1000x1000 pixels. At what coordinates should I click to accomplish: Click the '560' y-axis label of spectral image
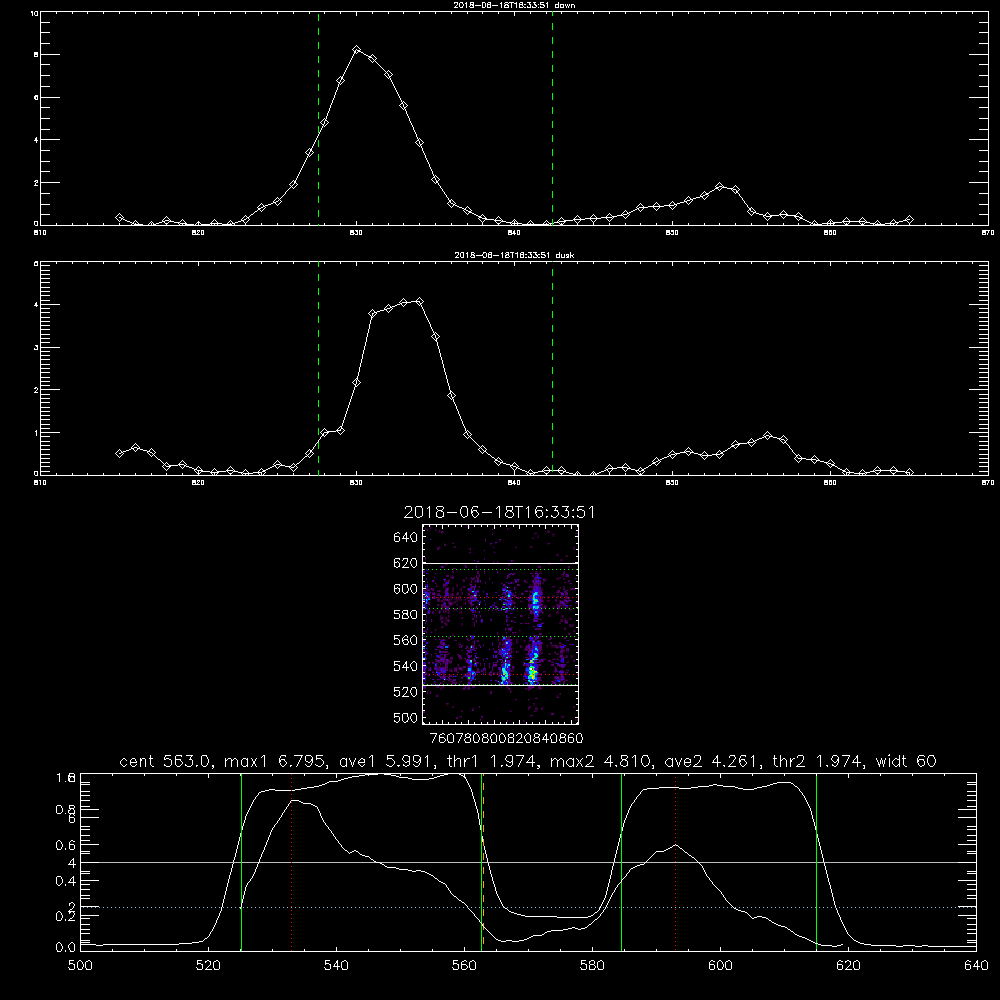coord(405,640)
